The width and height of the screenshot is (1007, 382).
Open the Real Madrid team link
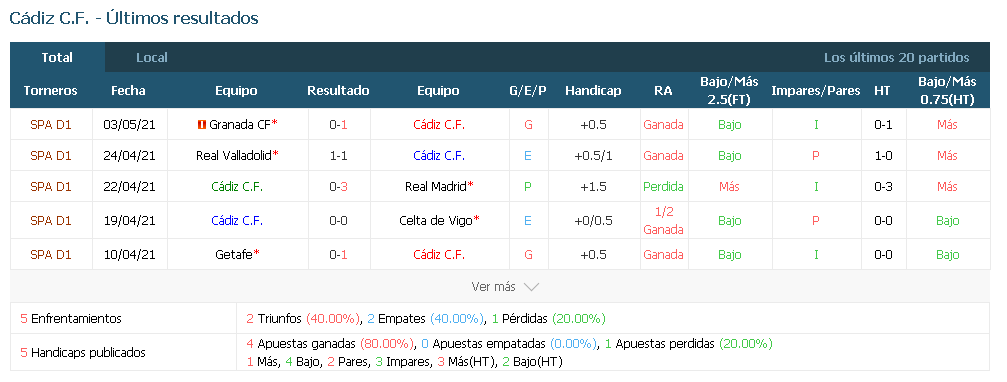436,187
